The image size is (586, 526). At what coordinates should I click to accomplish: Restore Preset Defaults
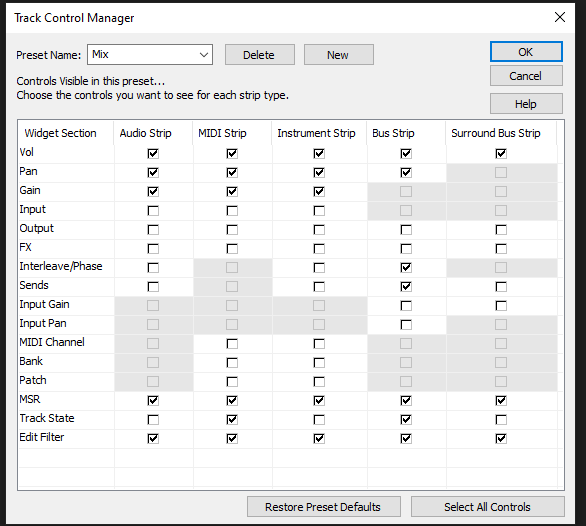tap(323, 507)
